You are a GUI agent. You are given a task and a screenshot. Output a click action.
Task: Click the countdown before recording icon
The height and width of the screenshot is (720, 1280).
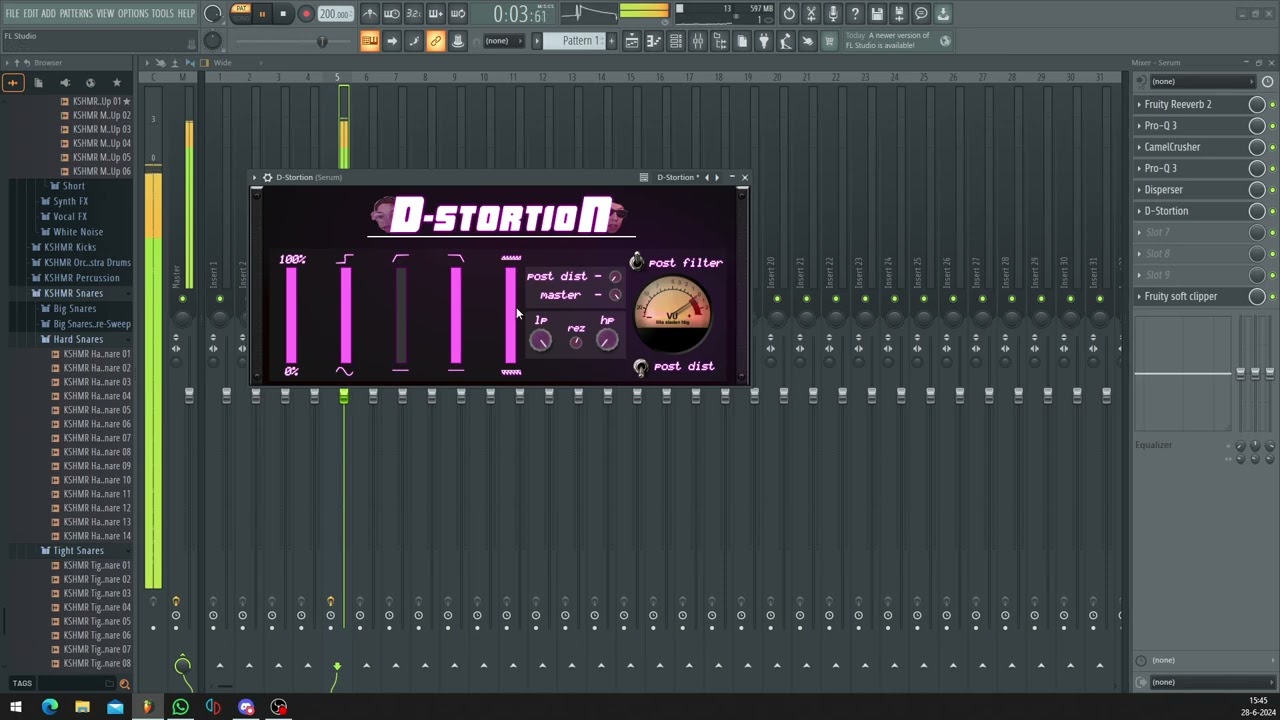[414, 14]
